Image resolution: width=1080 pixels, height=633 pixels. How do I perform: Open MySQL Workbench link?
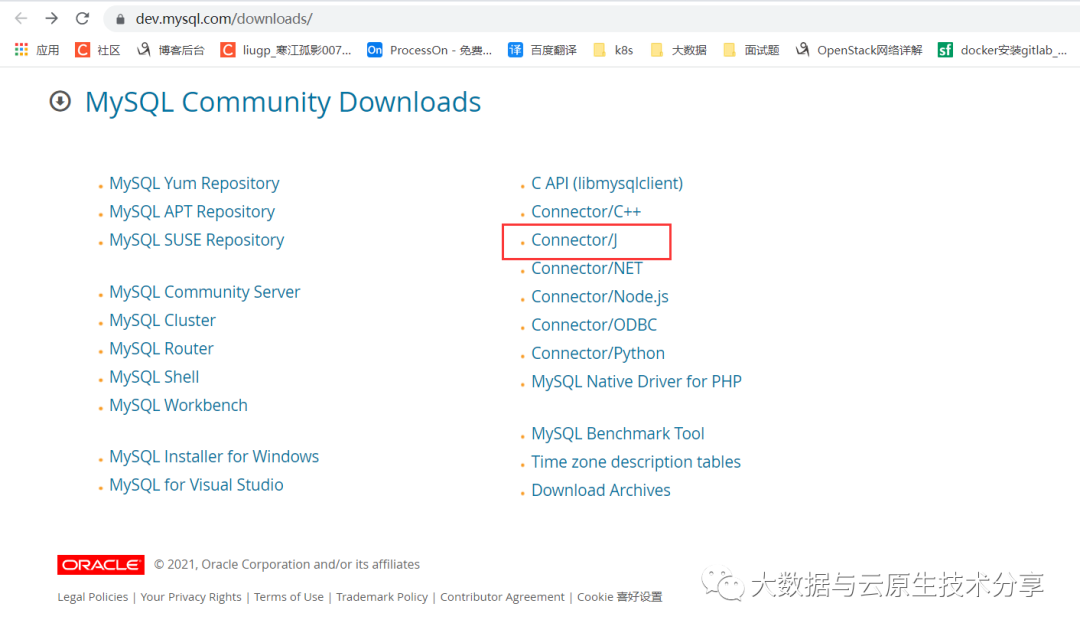point(178,405)
